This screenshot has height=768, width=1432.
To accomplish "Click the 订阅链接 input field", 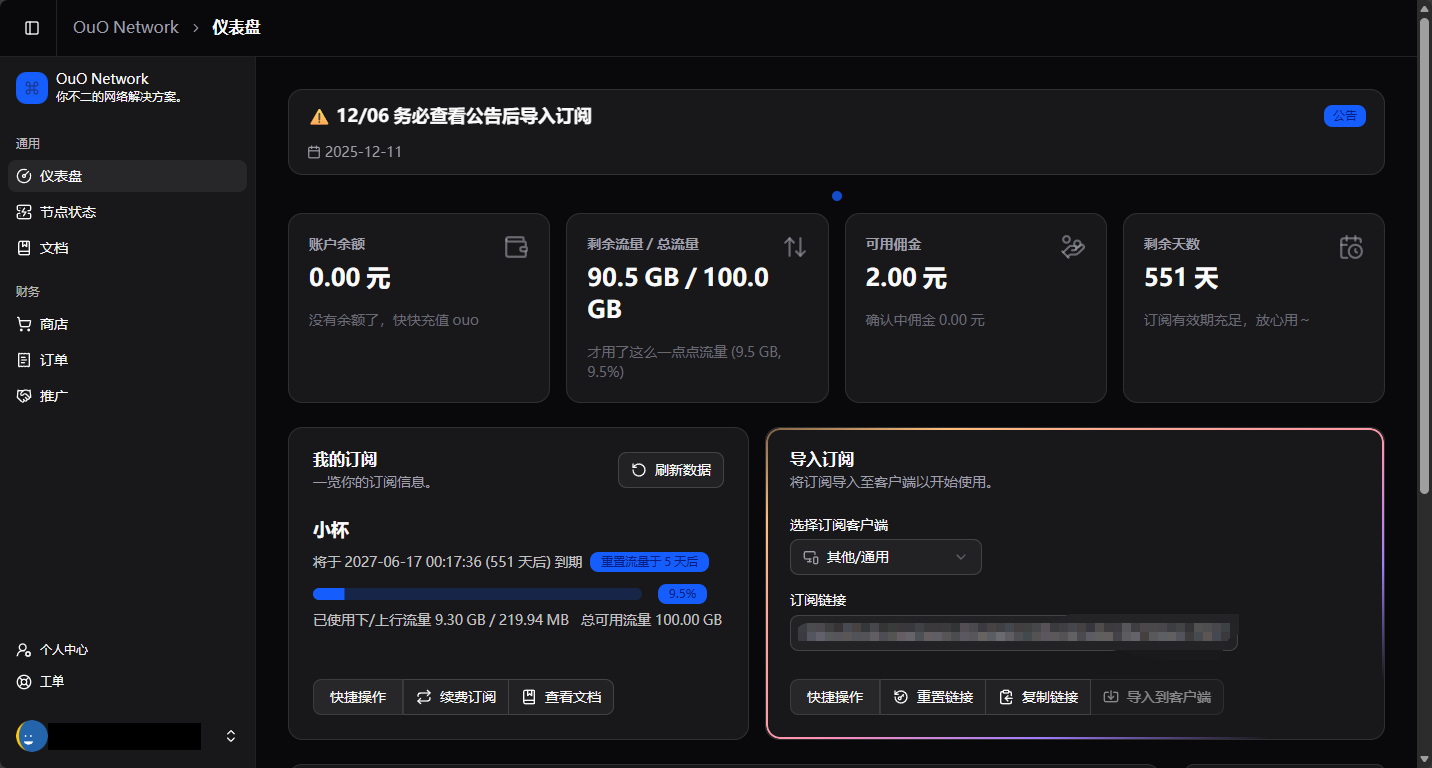I will click(1013, 633).
